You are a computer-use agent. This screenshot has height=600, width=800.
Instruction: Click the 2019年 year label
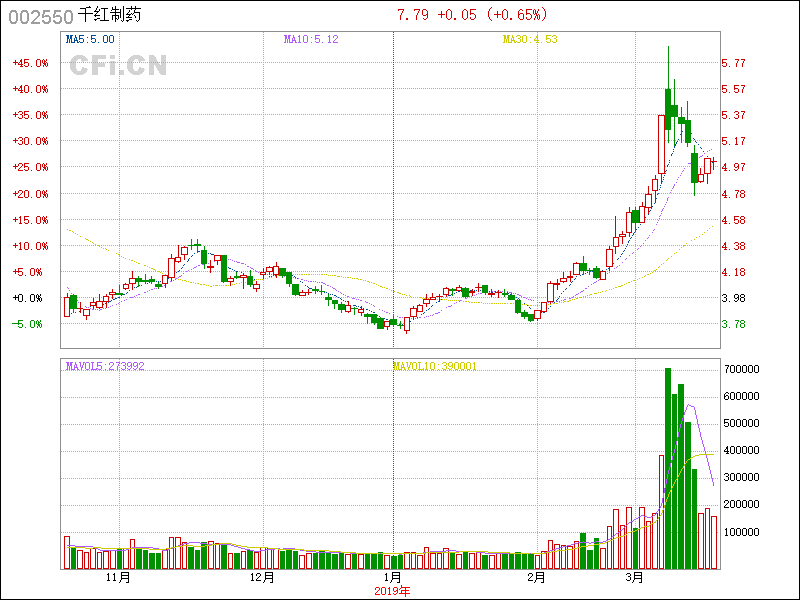pos(393,590)
